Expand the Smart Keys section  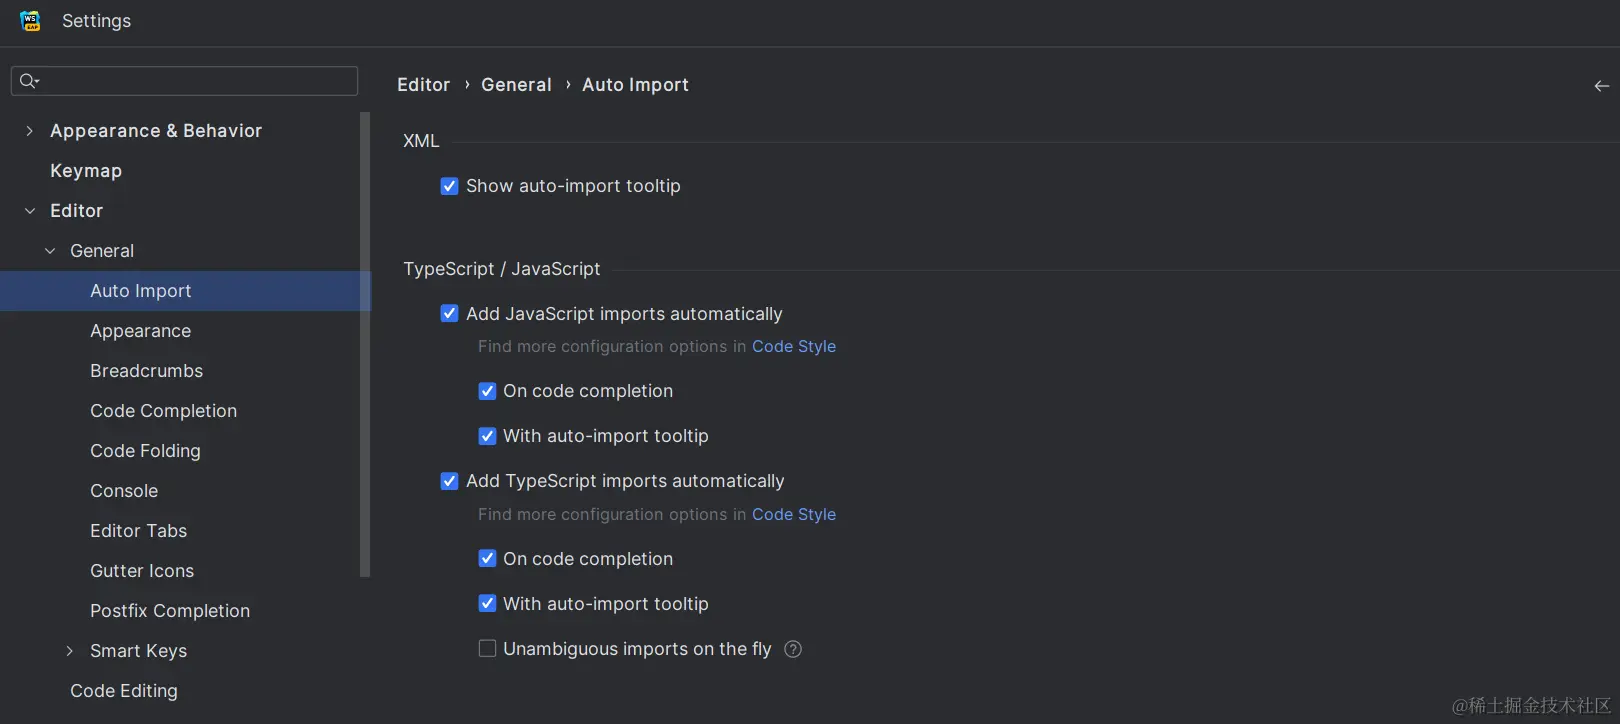(x=68, y=650)
